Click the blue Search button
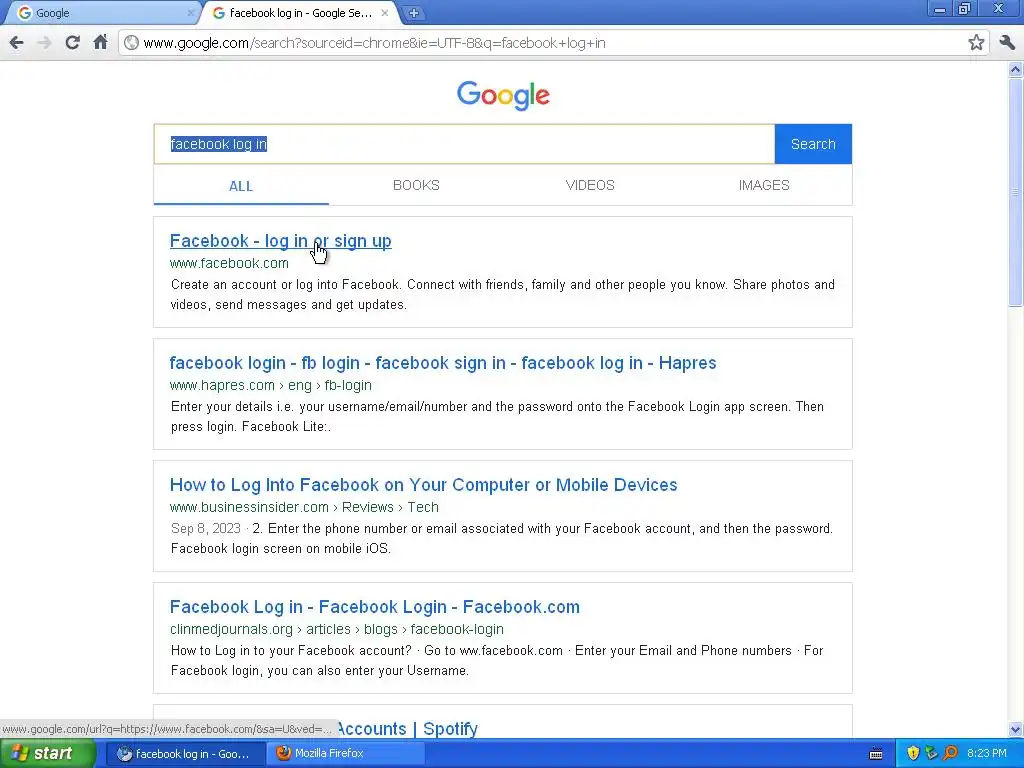 coord(813,144)
